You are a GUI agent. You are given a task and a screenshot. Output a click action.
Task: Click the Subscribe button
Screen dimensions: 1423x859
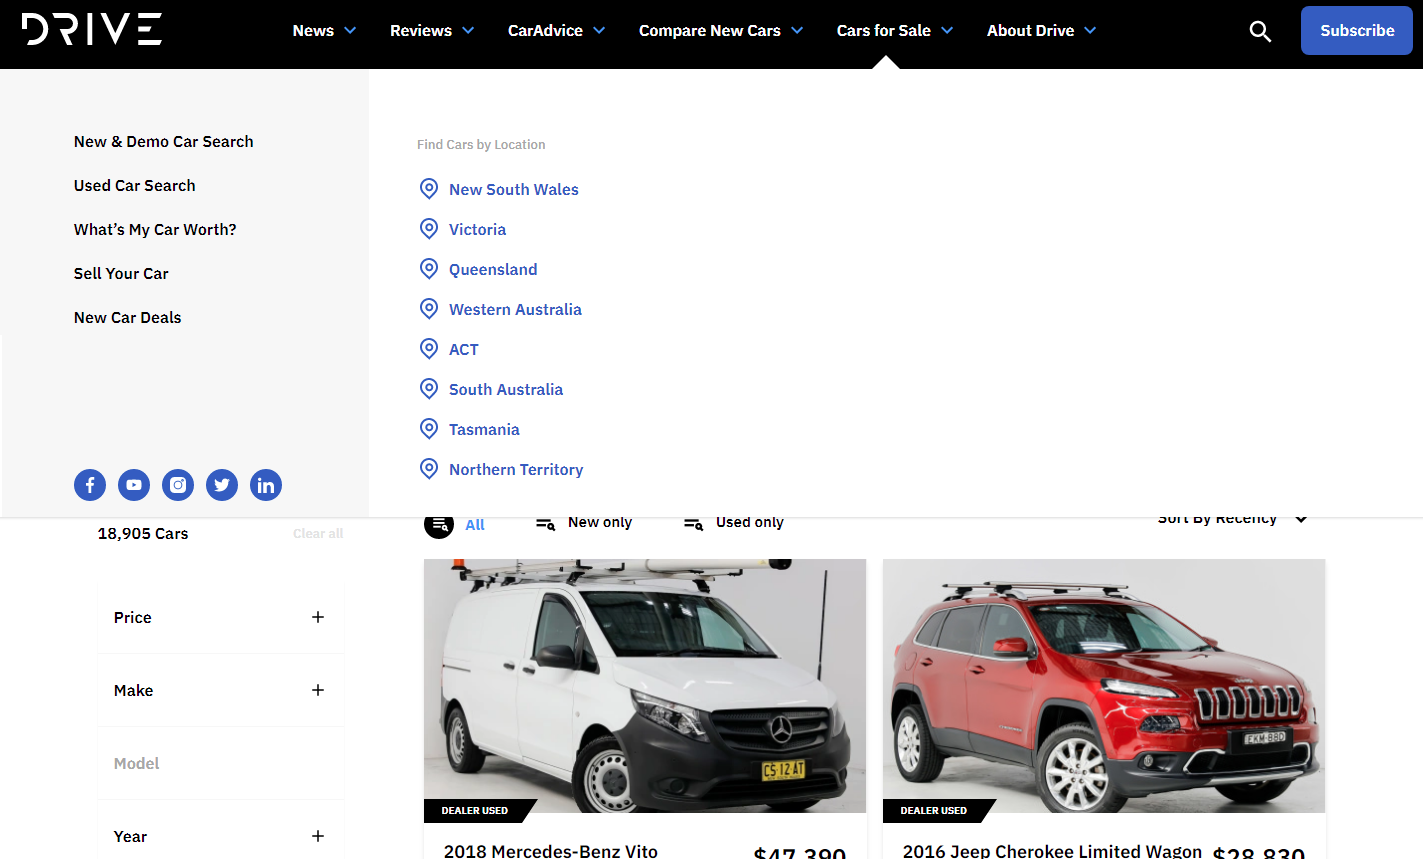click(x=1356, y=31)
